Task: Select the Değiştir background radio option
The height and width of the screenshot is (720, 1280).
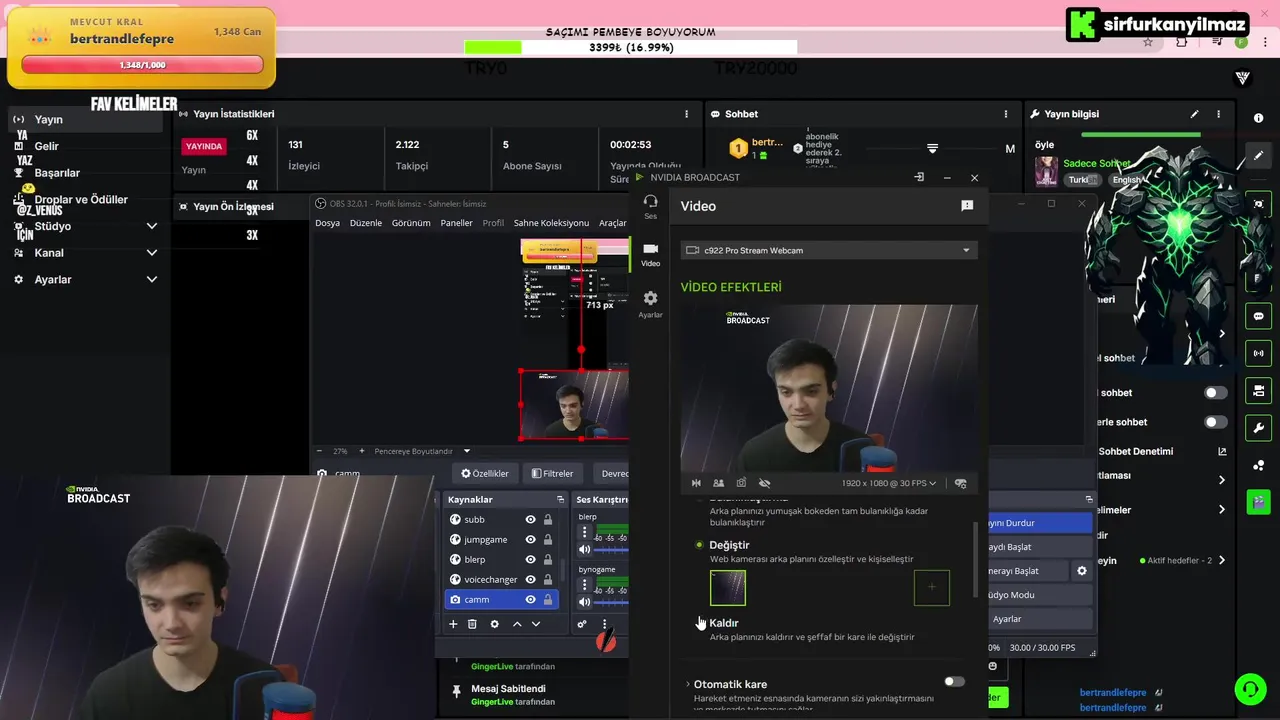Action: coord(699,545)
